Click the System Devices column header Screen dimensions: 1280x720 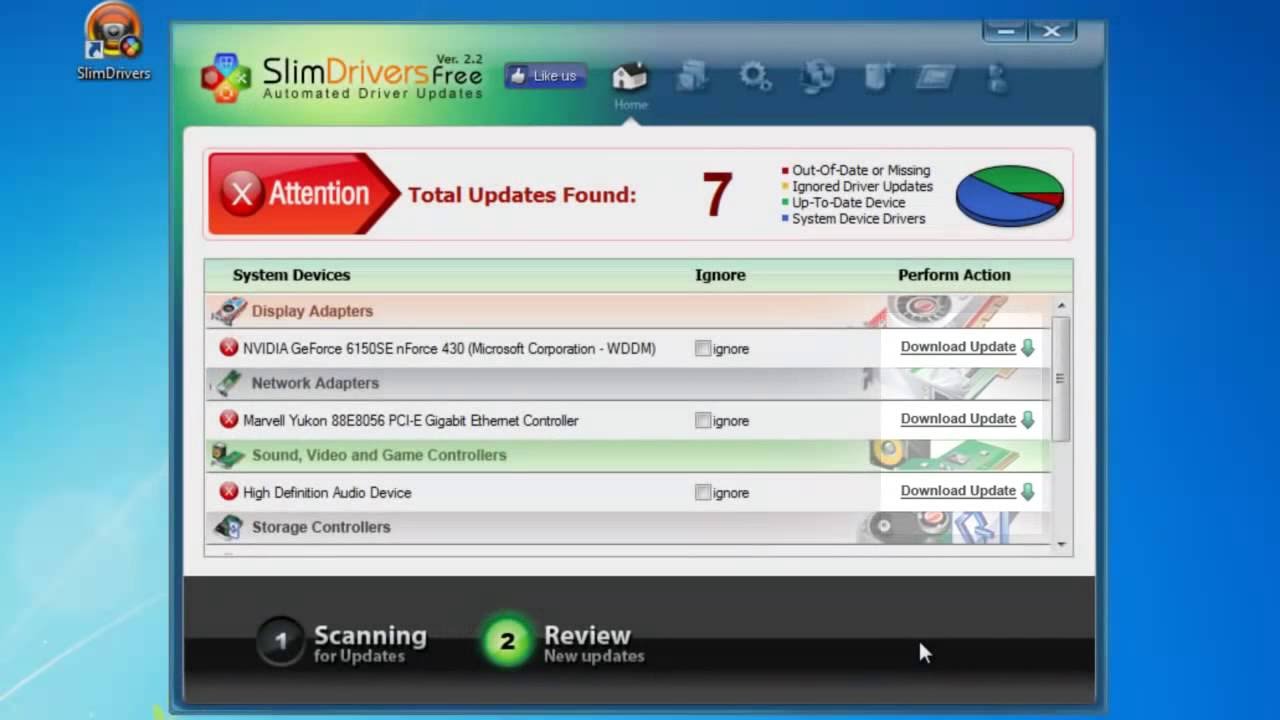tap(291, 275)
